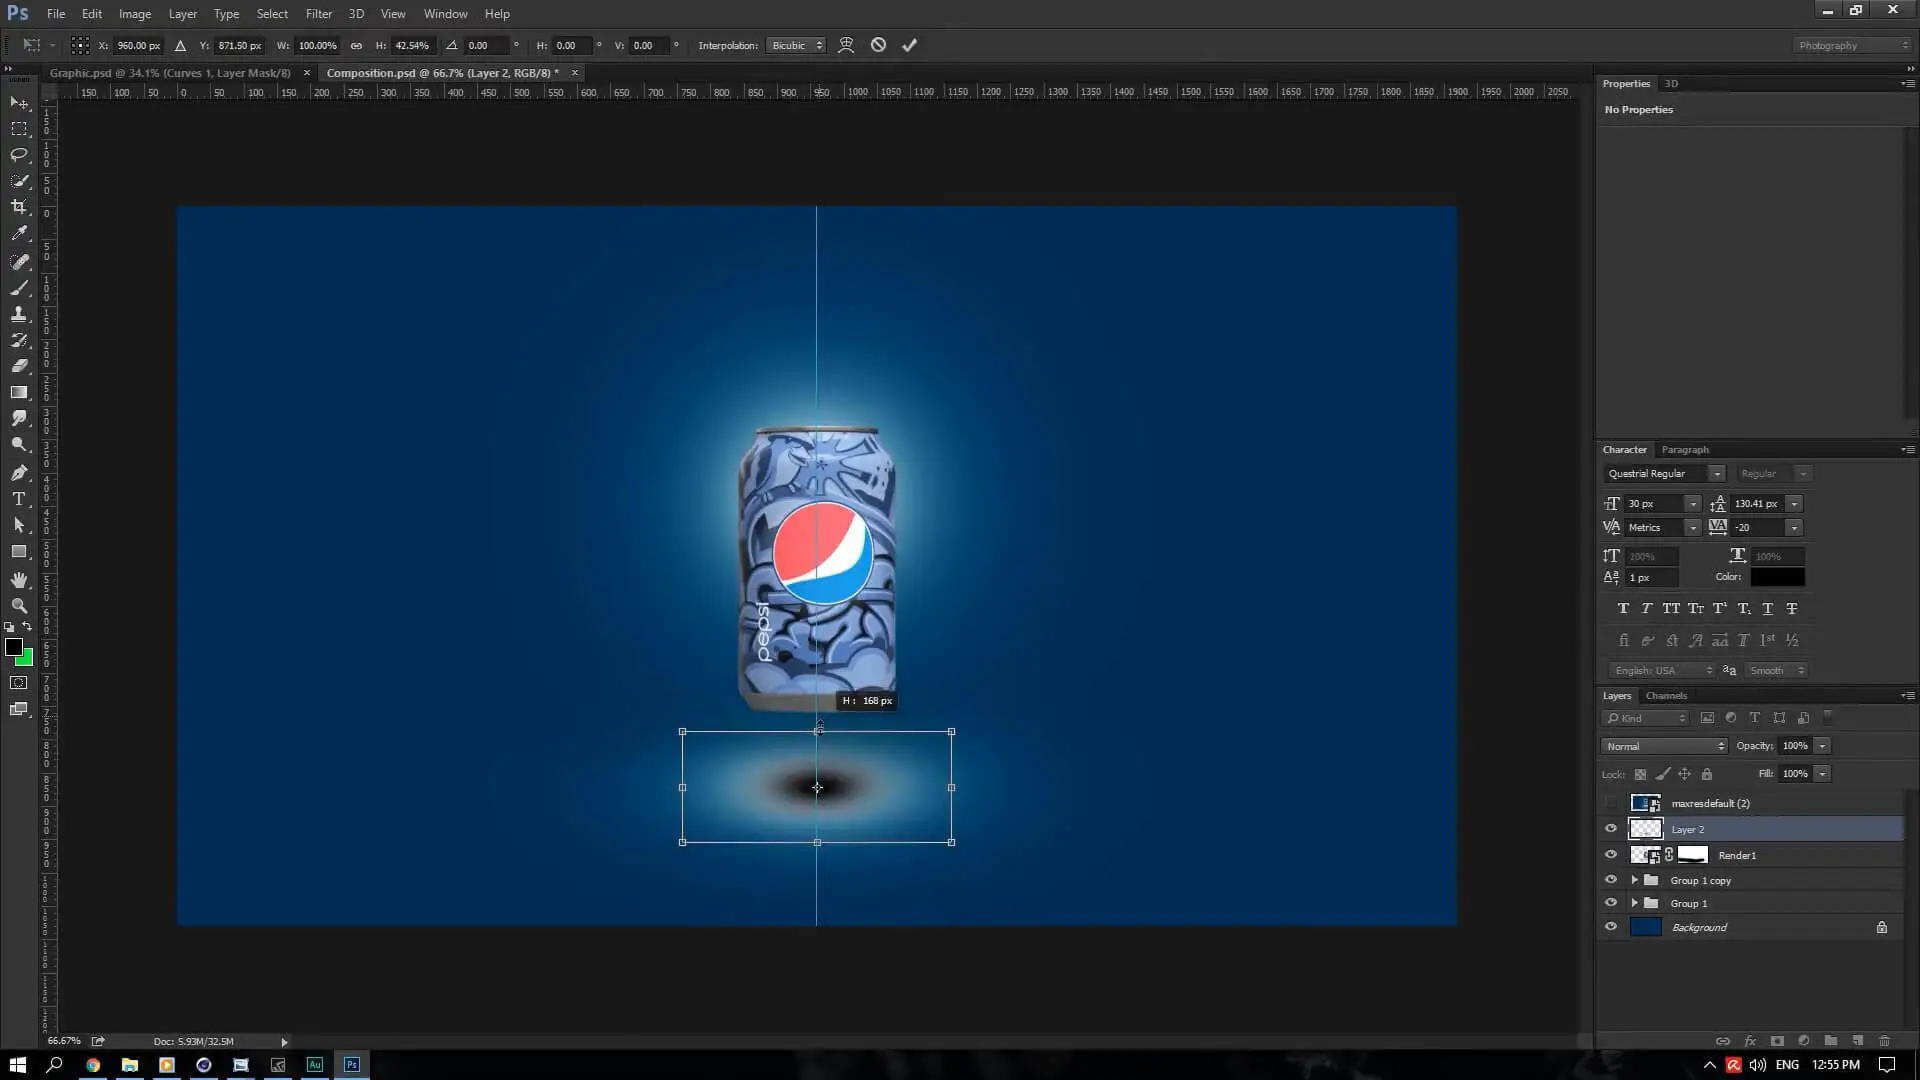Screen dimensions: 1920x1080
Task: Open the layer Opacity dropdown arrow
Action: coord(1822,746)
